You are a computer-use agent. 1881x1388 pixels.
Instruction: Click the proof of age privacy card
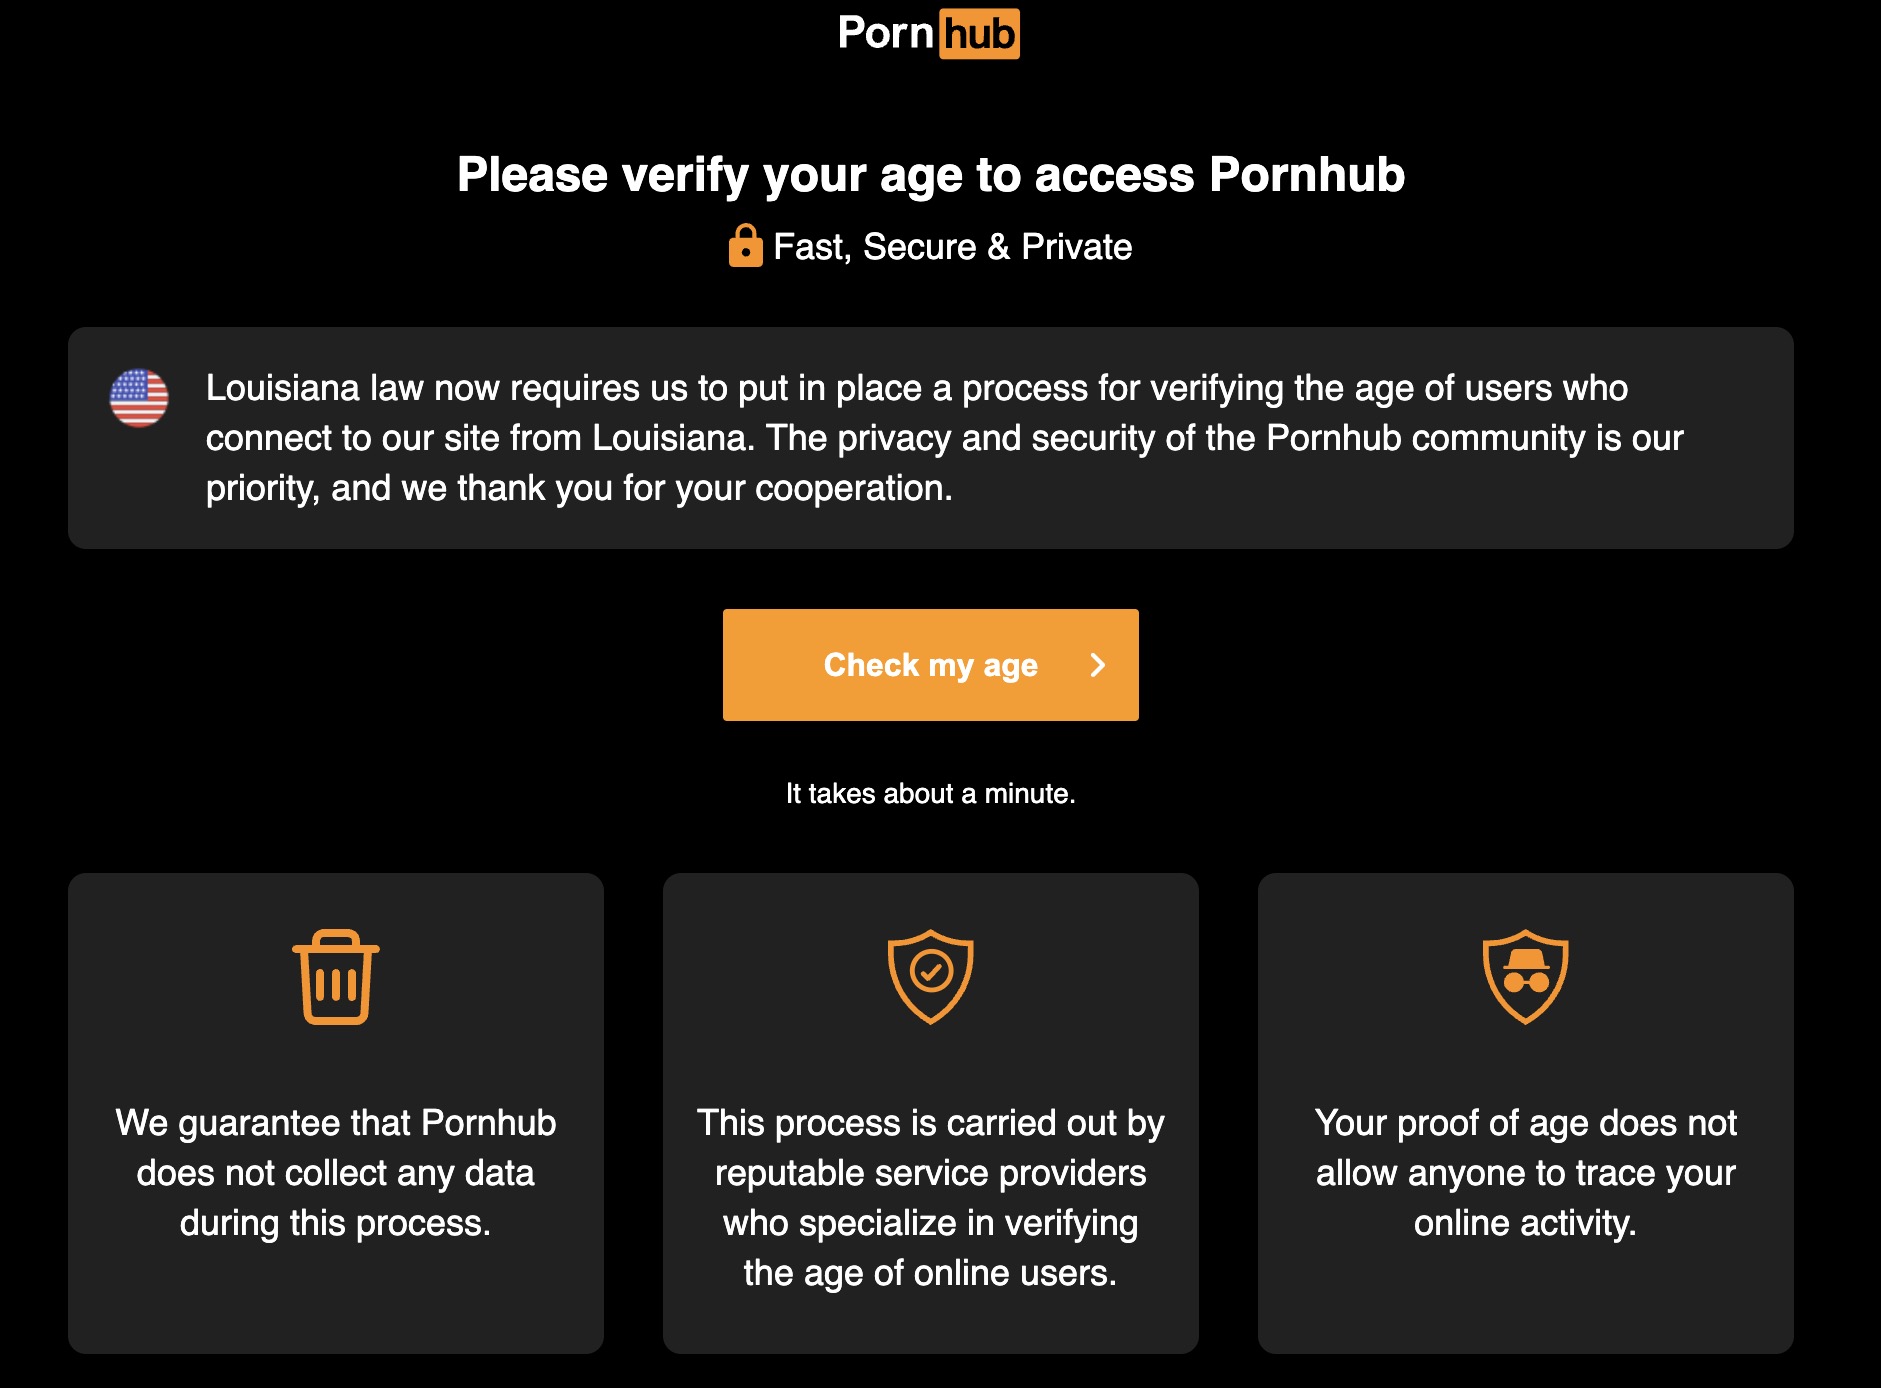click(1525, 1110)
